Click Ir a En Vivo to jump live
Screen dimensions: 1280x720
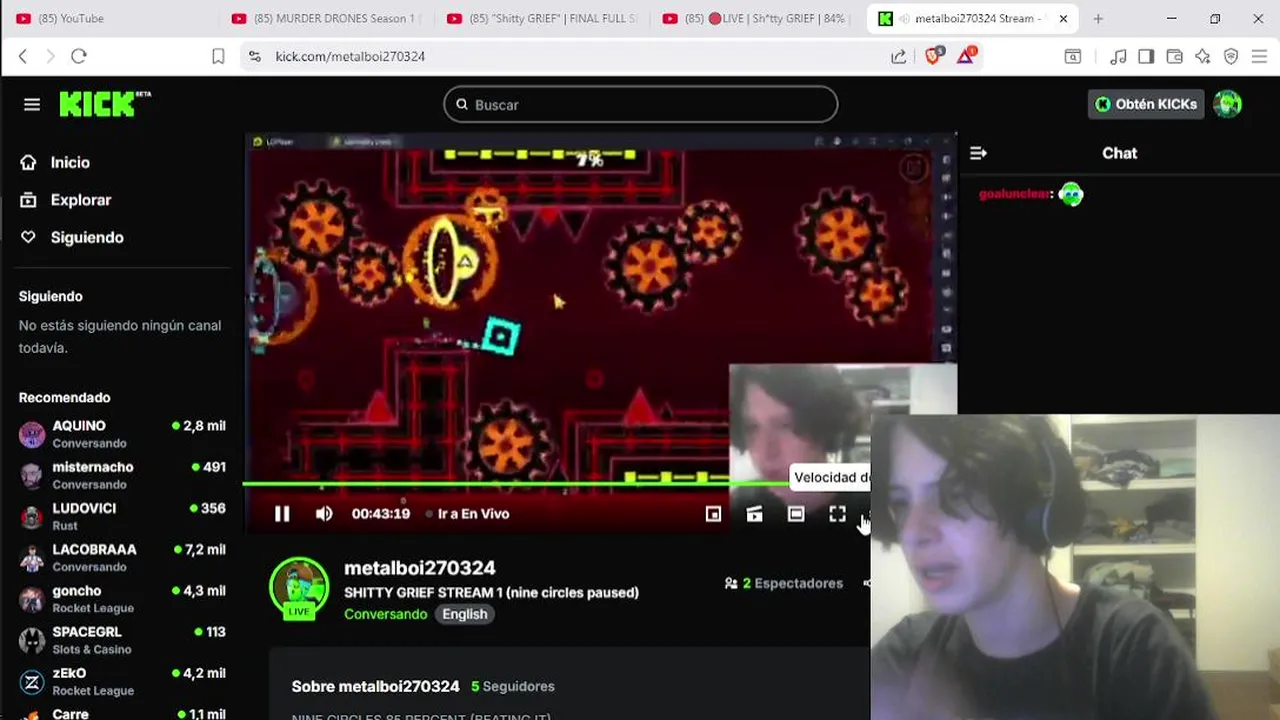coord(468,514)
